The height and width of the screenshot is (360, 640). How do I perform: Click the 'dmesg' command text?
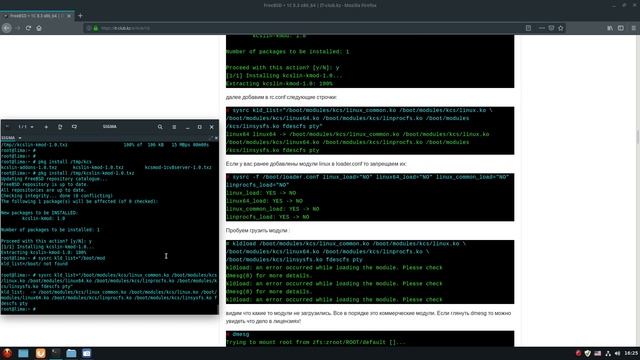click(x=240, y=334)
